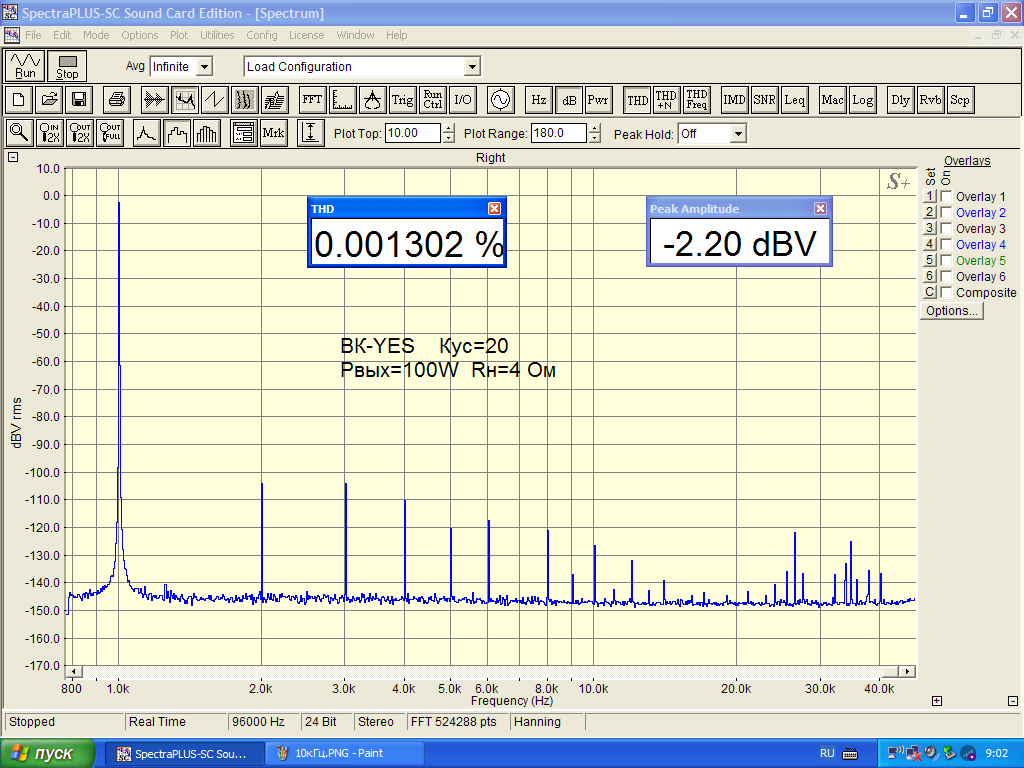The width and height of the screenshot is (1024, 768).
Task: Open the time series view icon
Action: pos(155,100)
